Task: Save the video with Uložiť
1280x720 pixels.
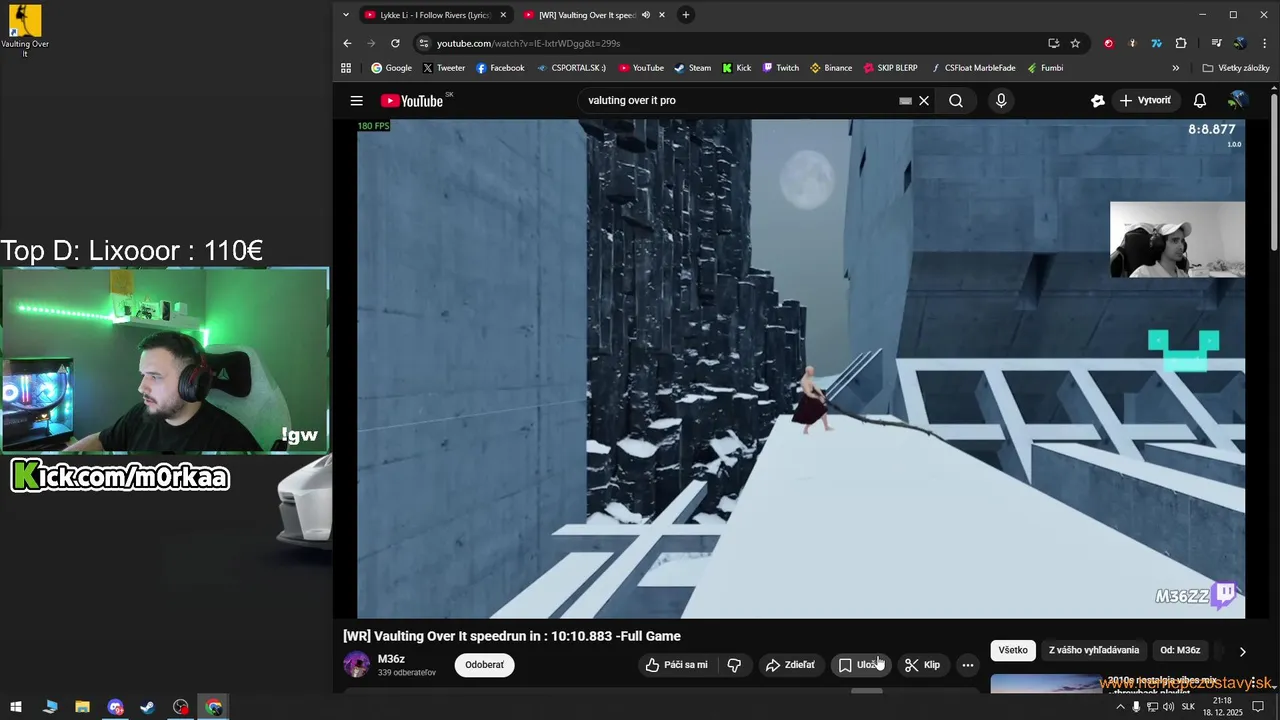Action: [861, 665]
